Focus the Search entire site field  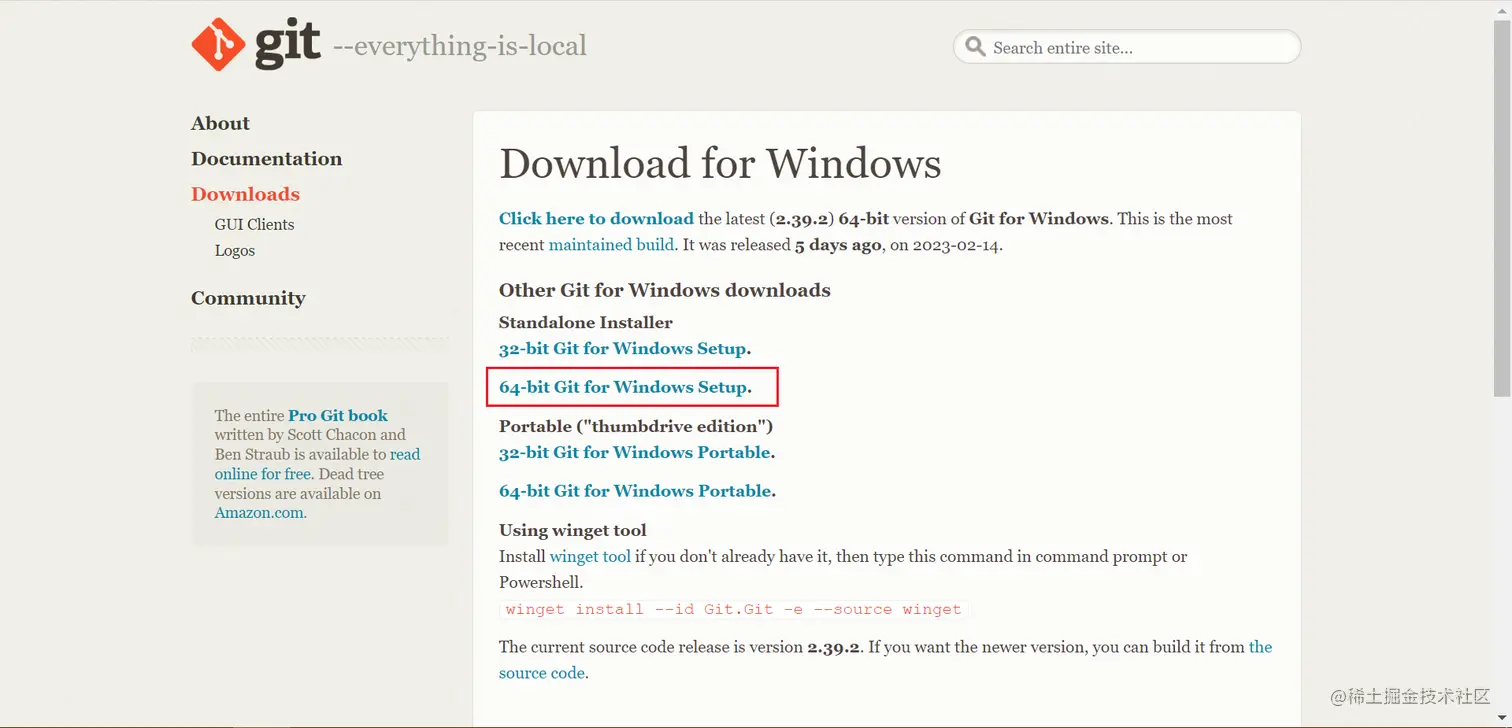(x=1127, y=47)
